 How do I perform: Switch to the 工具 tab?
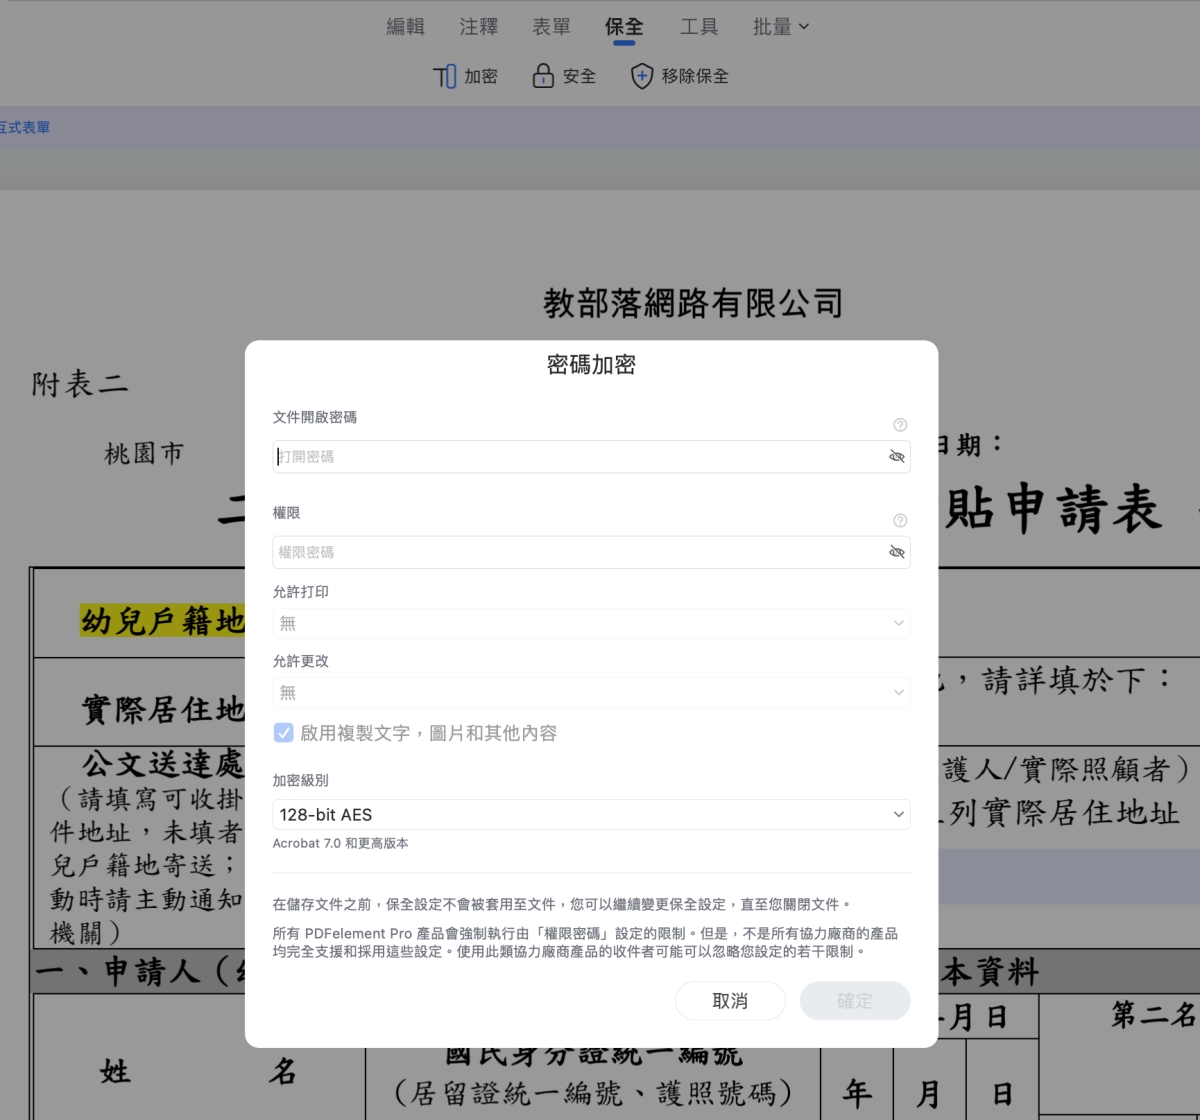pos(698,27)
